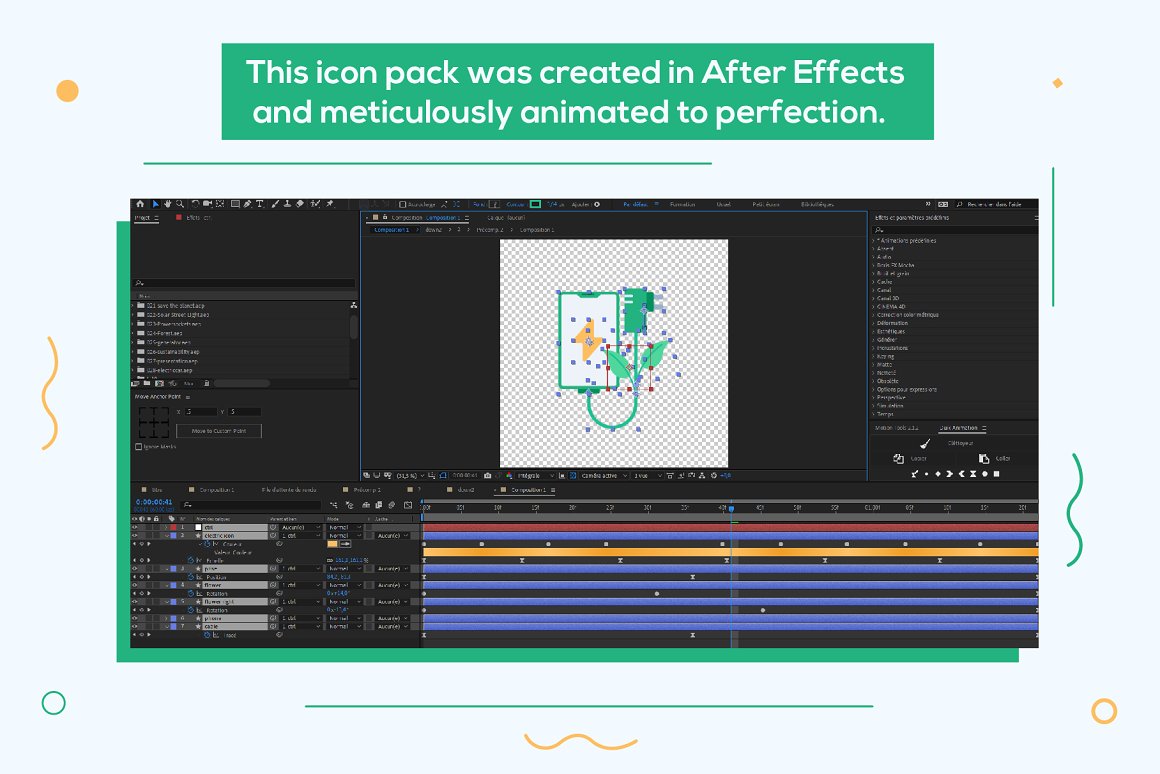
Task: Switch to the Bibliothèques workspace
Action: tap(817, 204)
